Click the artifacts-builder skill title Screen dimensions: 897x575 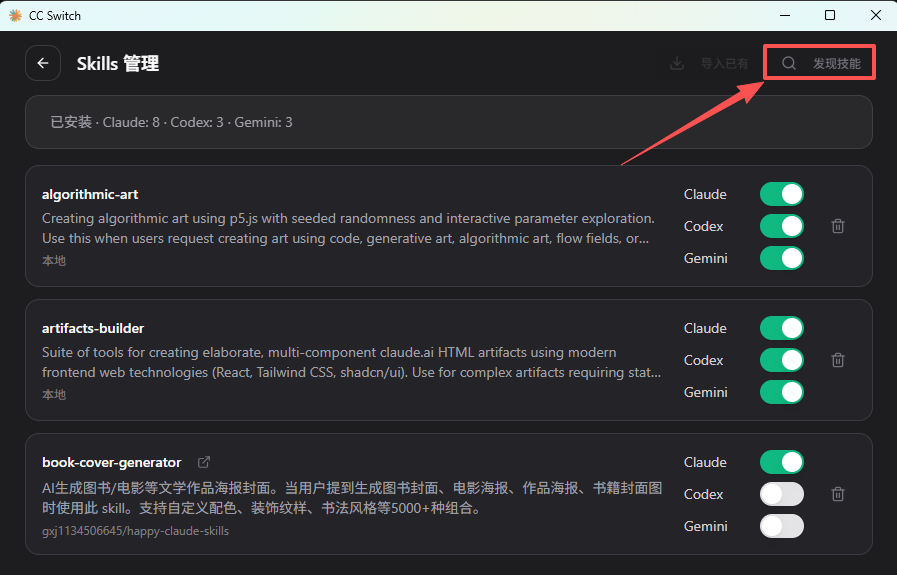click(93, 328)
